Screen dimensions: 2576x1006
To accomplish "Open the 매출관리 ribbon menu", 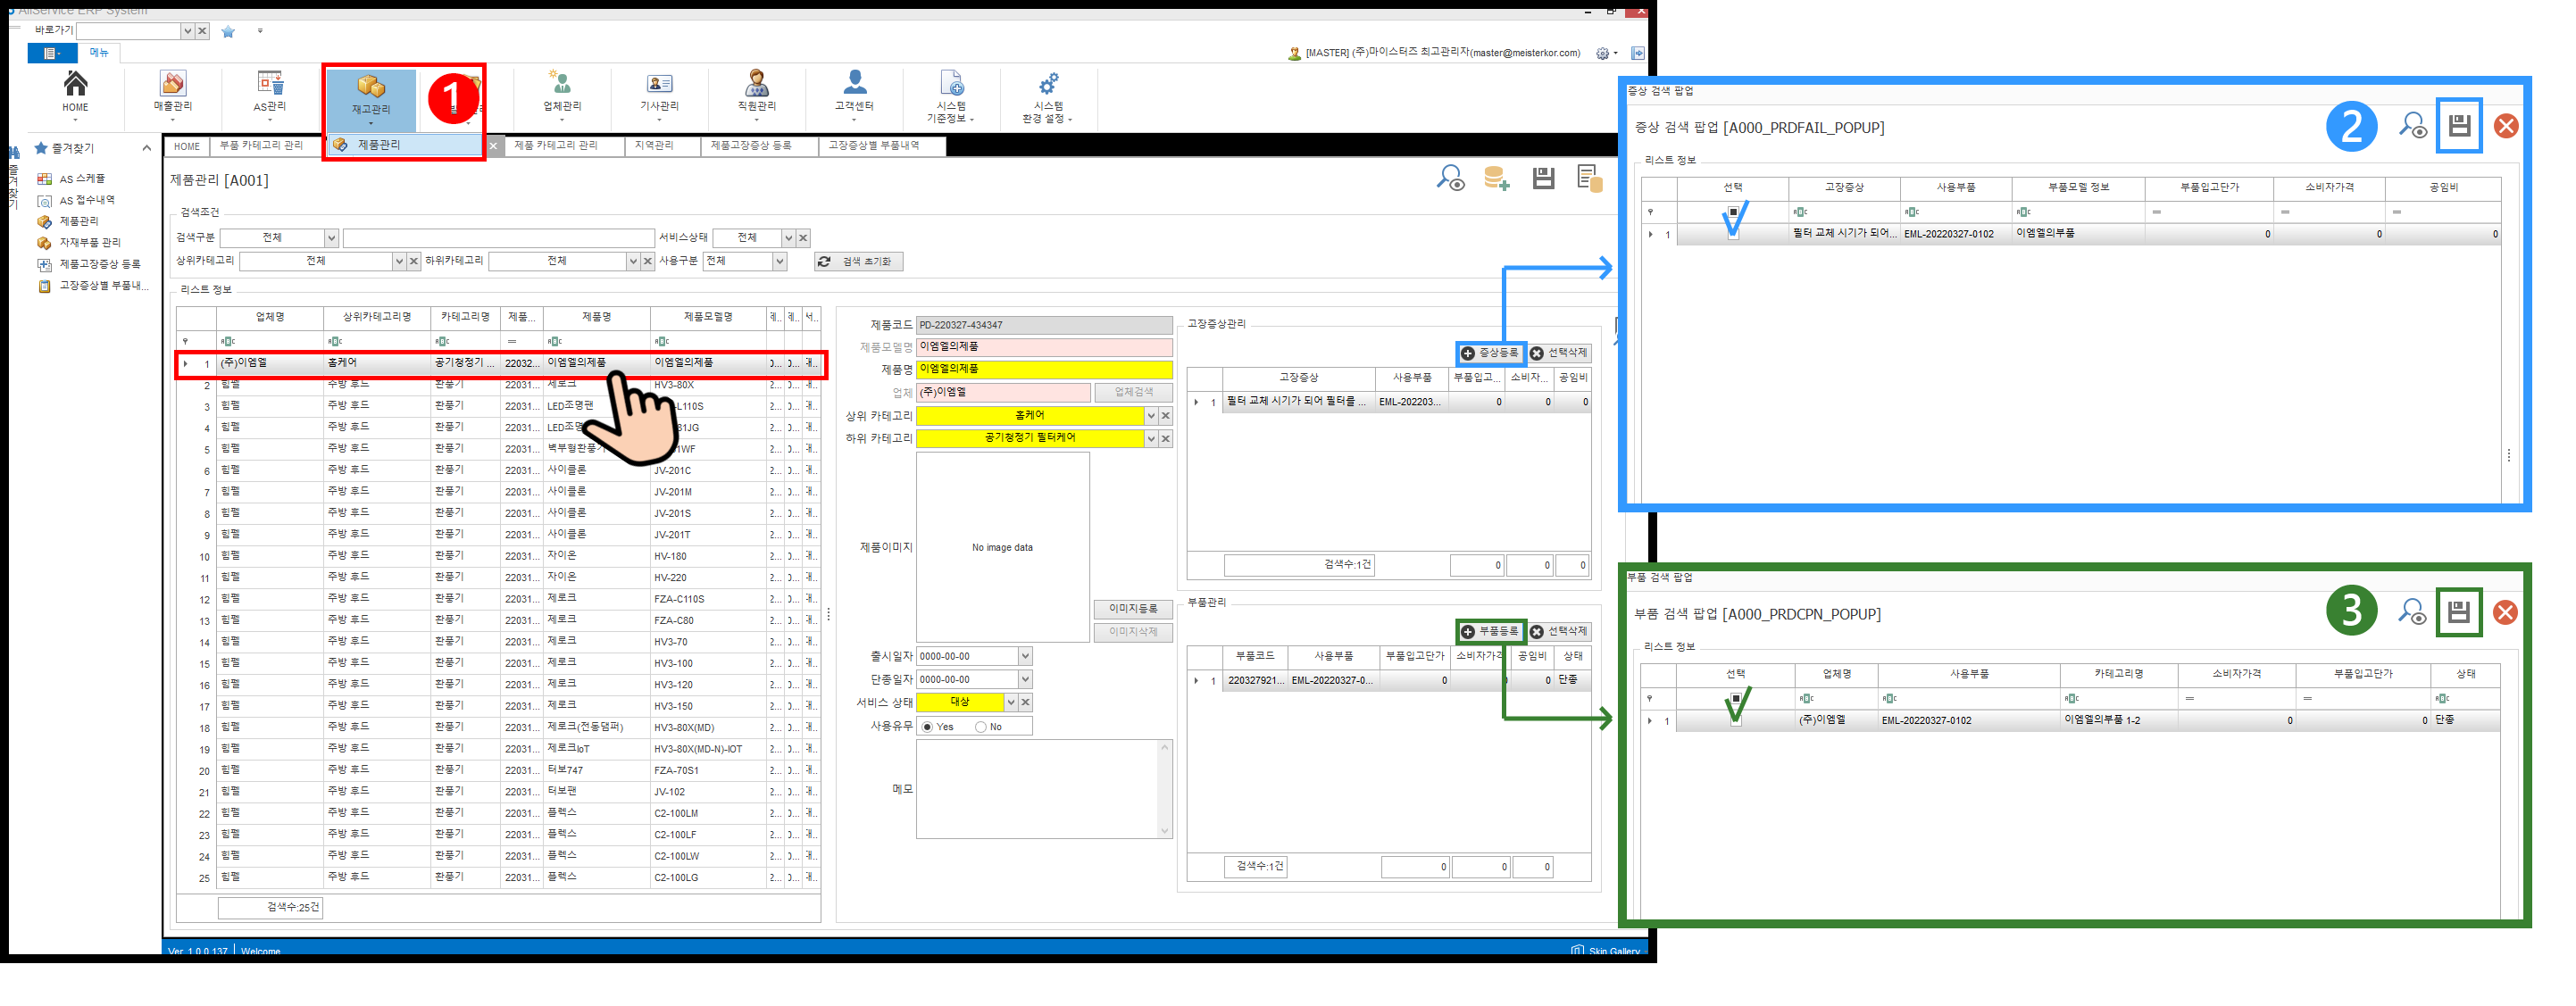I will coord(172,96).
